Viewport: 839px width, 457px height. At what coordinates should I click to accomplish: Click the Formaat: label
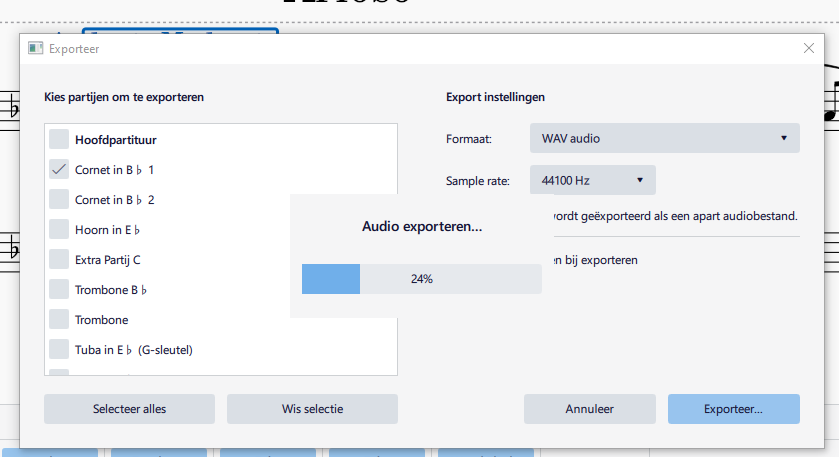(x=469, y=139)
